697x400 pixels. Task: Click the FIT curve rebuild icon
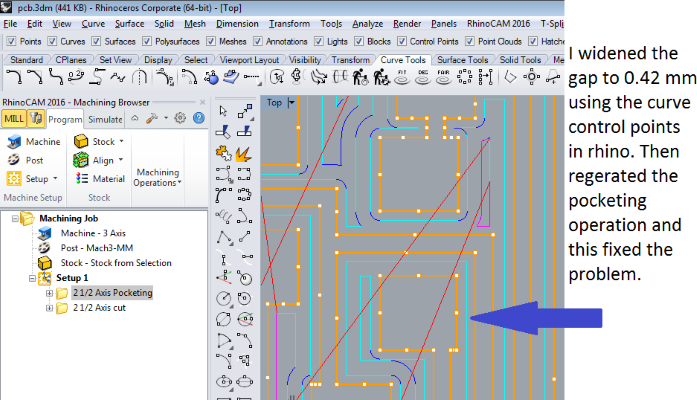(x=402, y=77)
